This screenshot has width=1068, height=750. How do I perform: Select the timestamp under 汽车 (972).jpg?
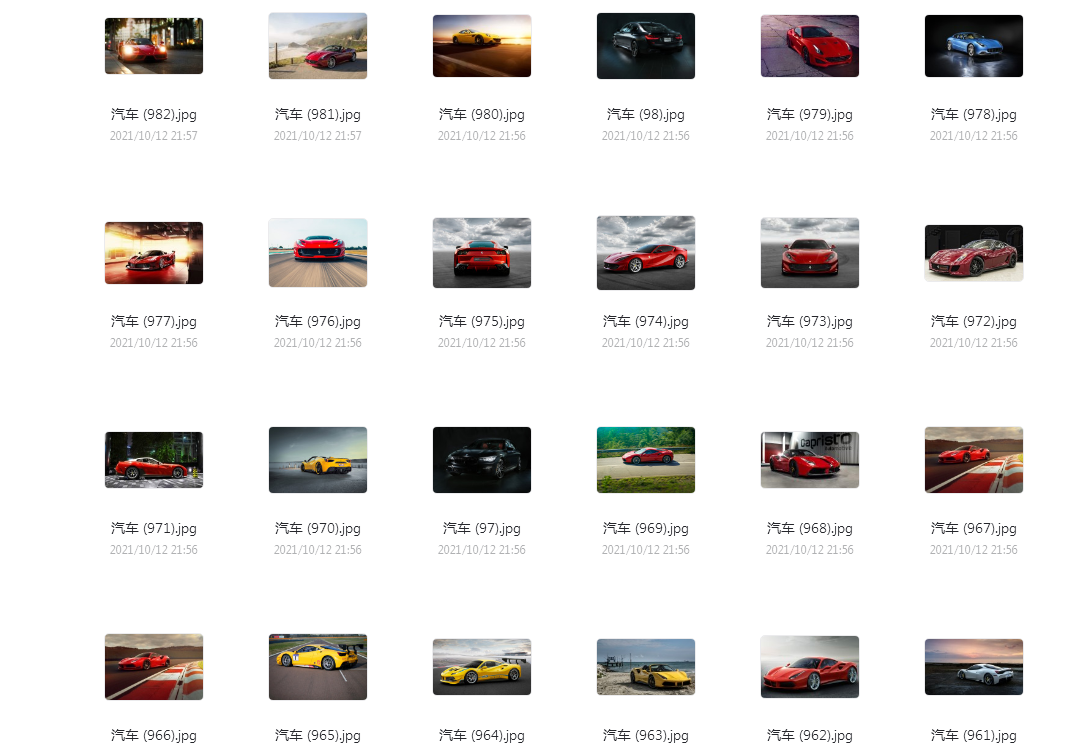click(974, 343)
